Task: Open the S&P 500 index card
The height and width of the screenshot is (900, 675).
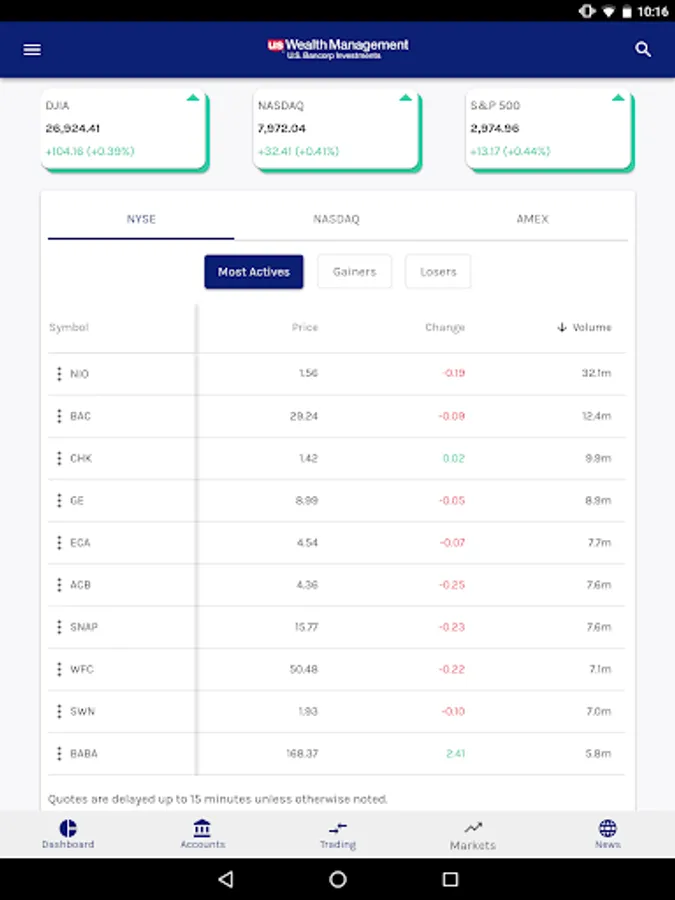Action: pos(548,129)
